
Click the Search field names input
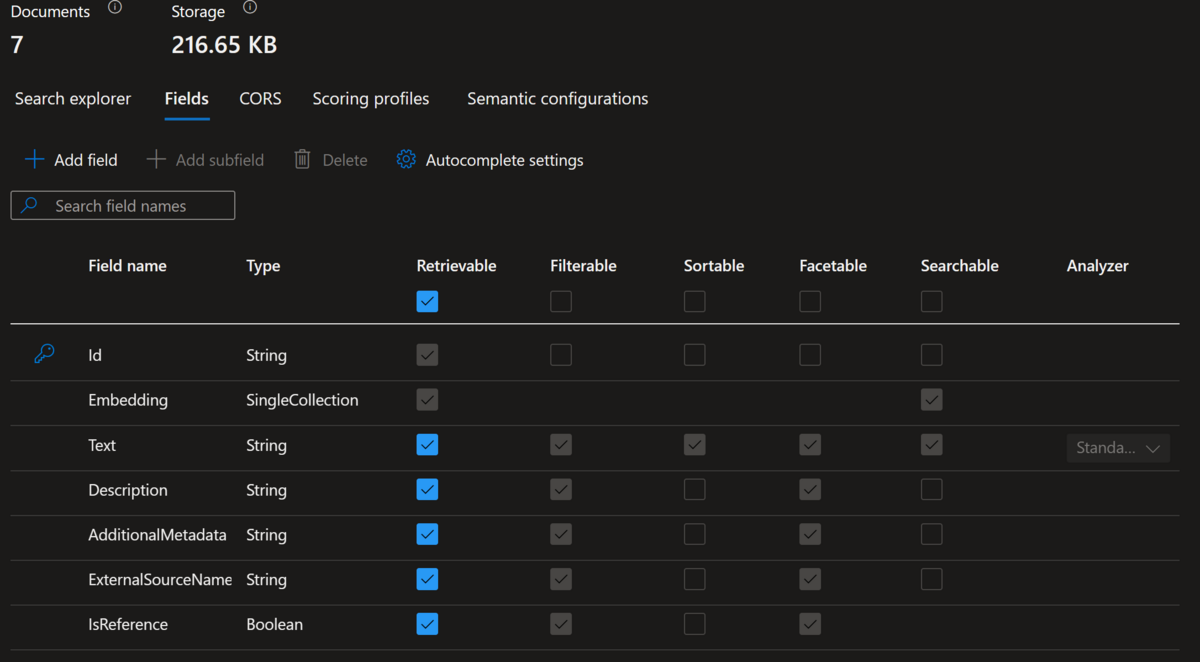tap(135, 206)
